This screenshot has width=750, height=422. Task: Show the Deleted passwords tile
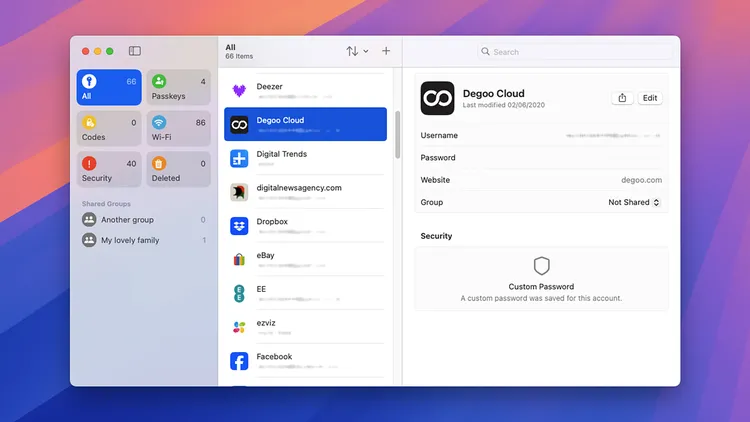coord(178,170)
